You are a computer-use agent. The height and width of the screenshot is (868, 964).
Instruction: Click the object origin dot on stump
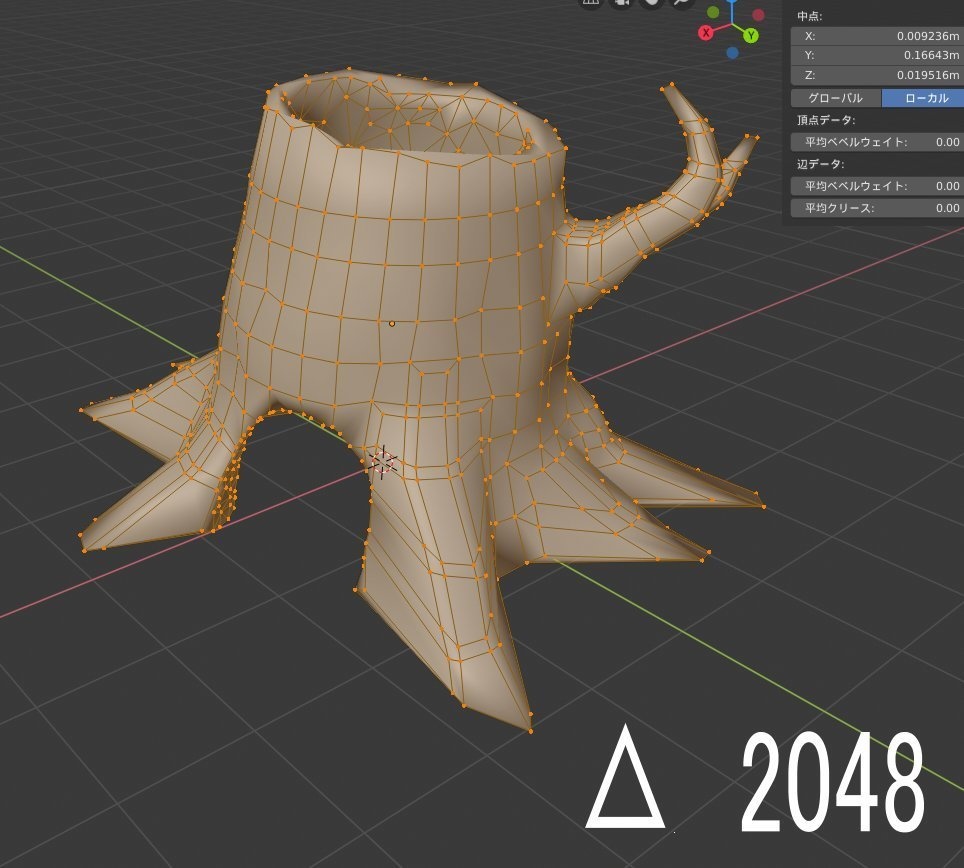[392, 323]
